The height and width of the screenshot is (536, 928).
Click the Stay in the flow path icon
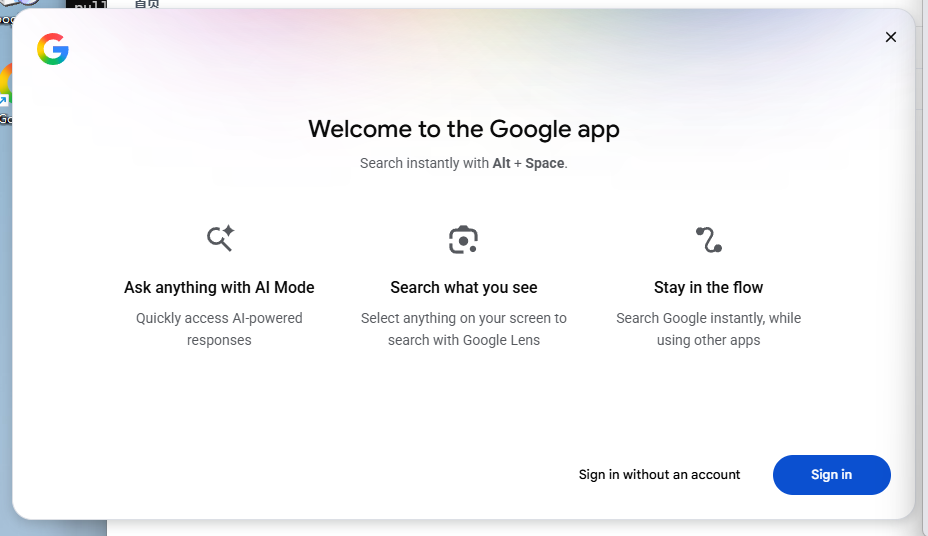point(708,240)
